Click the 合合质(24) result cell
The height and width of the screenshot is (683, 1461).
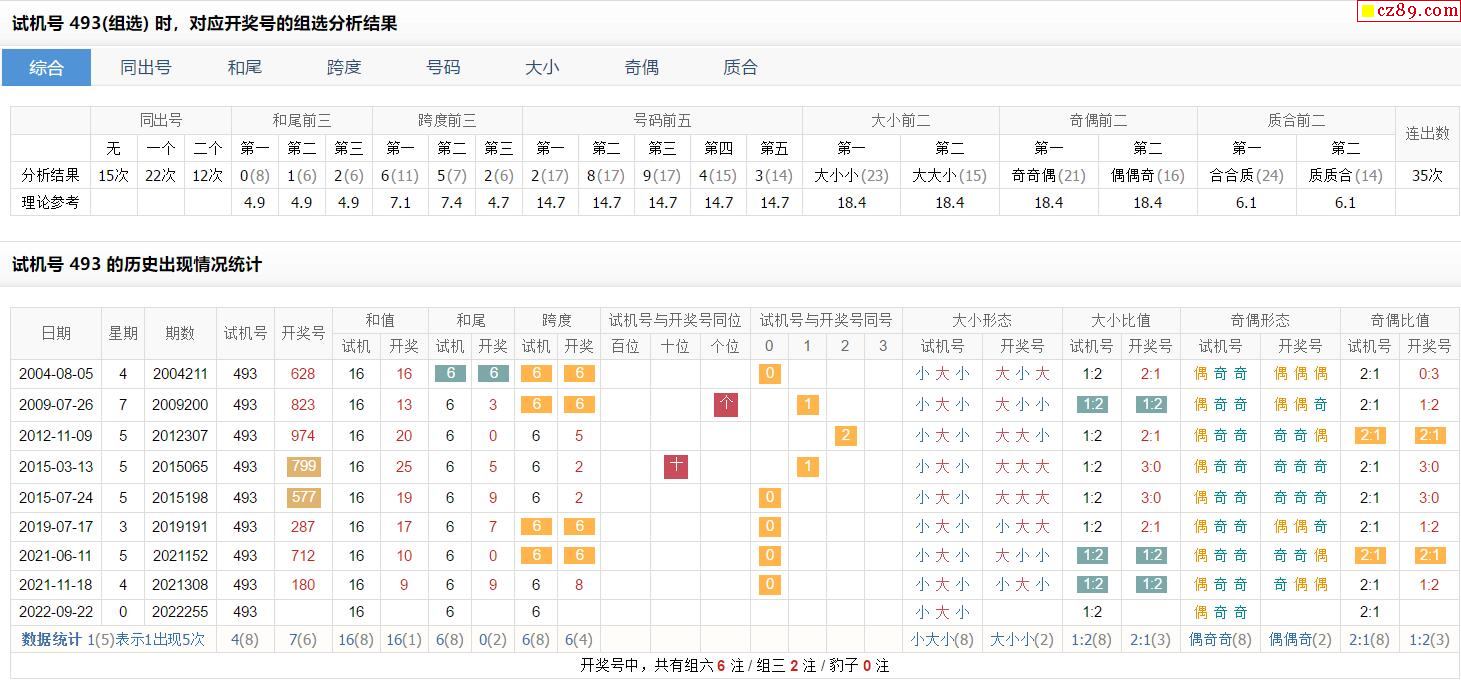coord(1246,175)
